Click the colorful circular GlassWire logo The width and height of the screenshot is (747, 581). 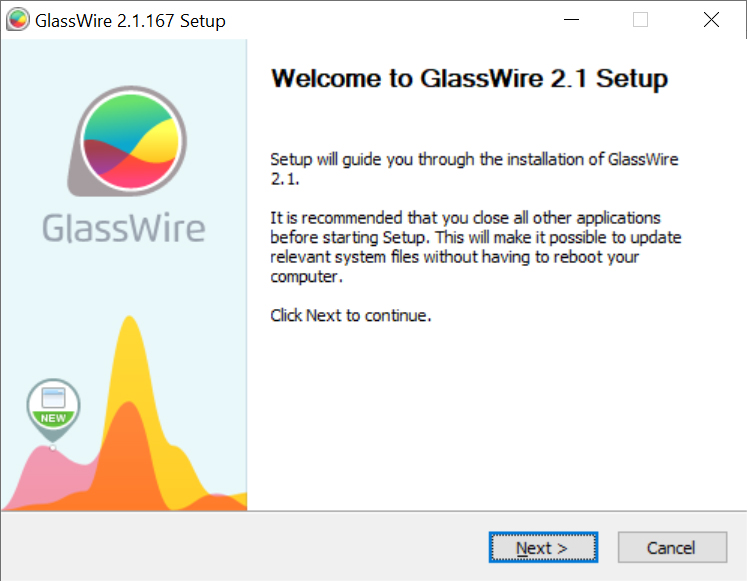(x=131, y=141)
